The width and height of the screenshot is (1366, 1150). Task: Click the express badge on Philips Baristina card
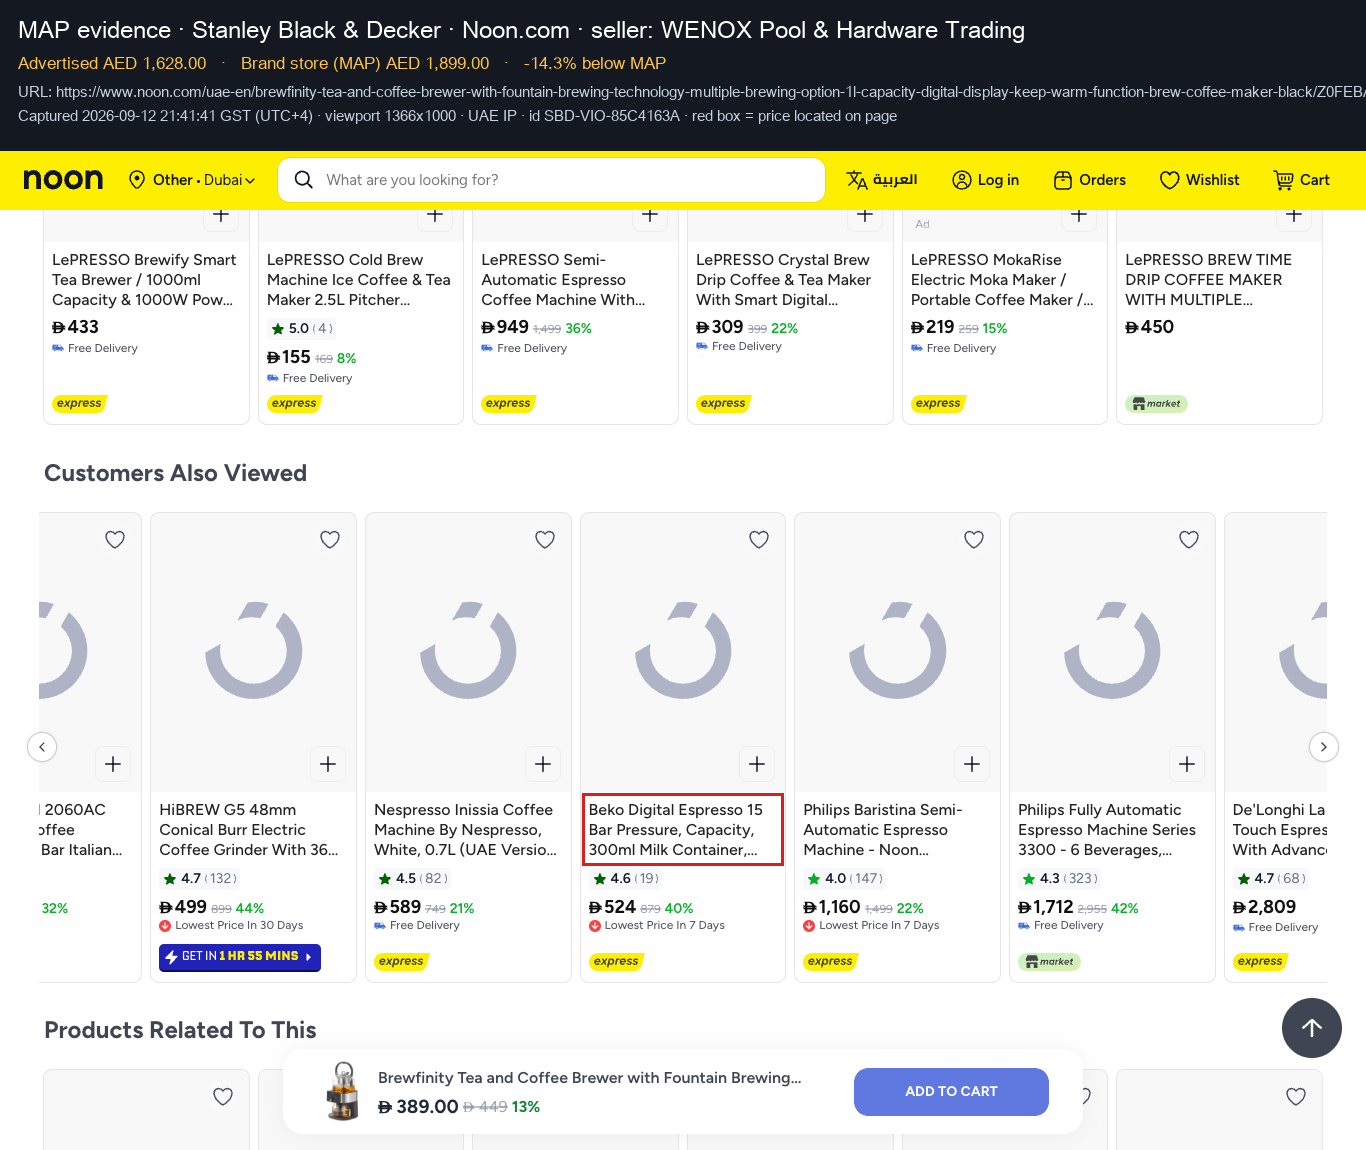click(x=830, y=962)
